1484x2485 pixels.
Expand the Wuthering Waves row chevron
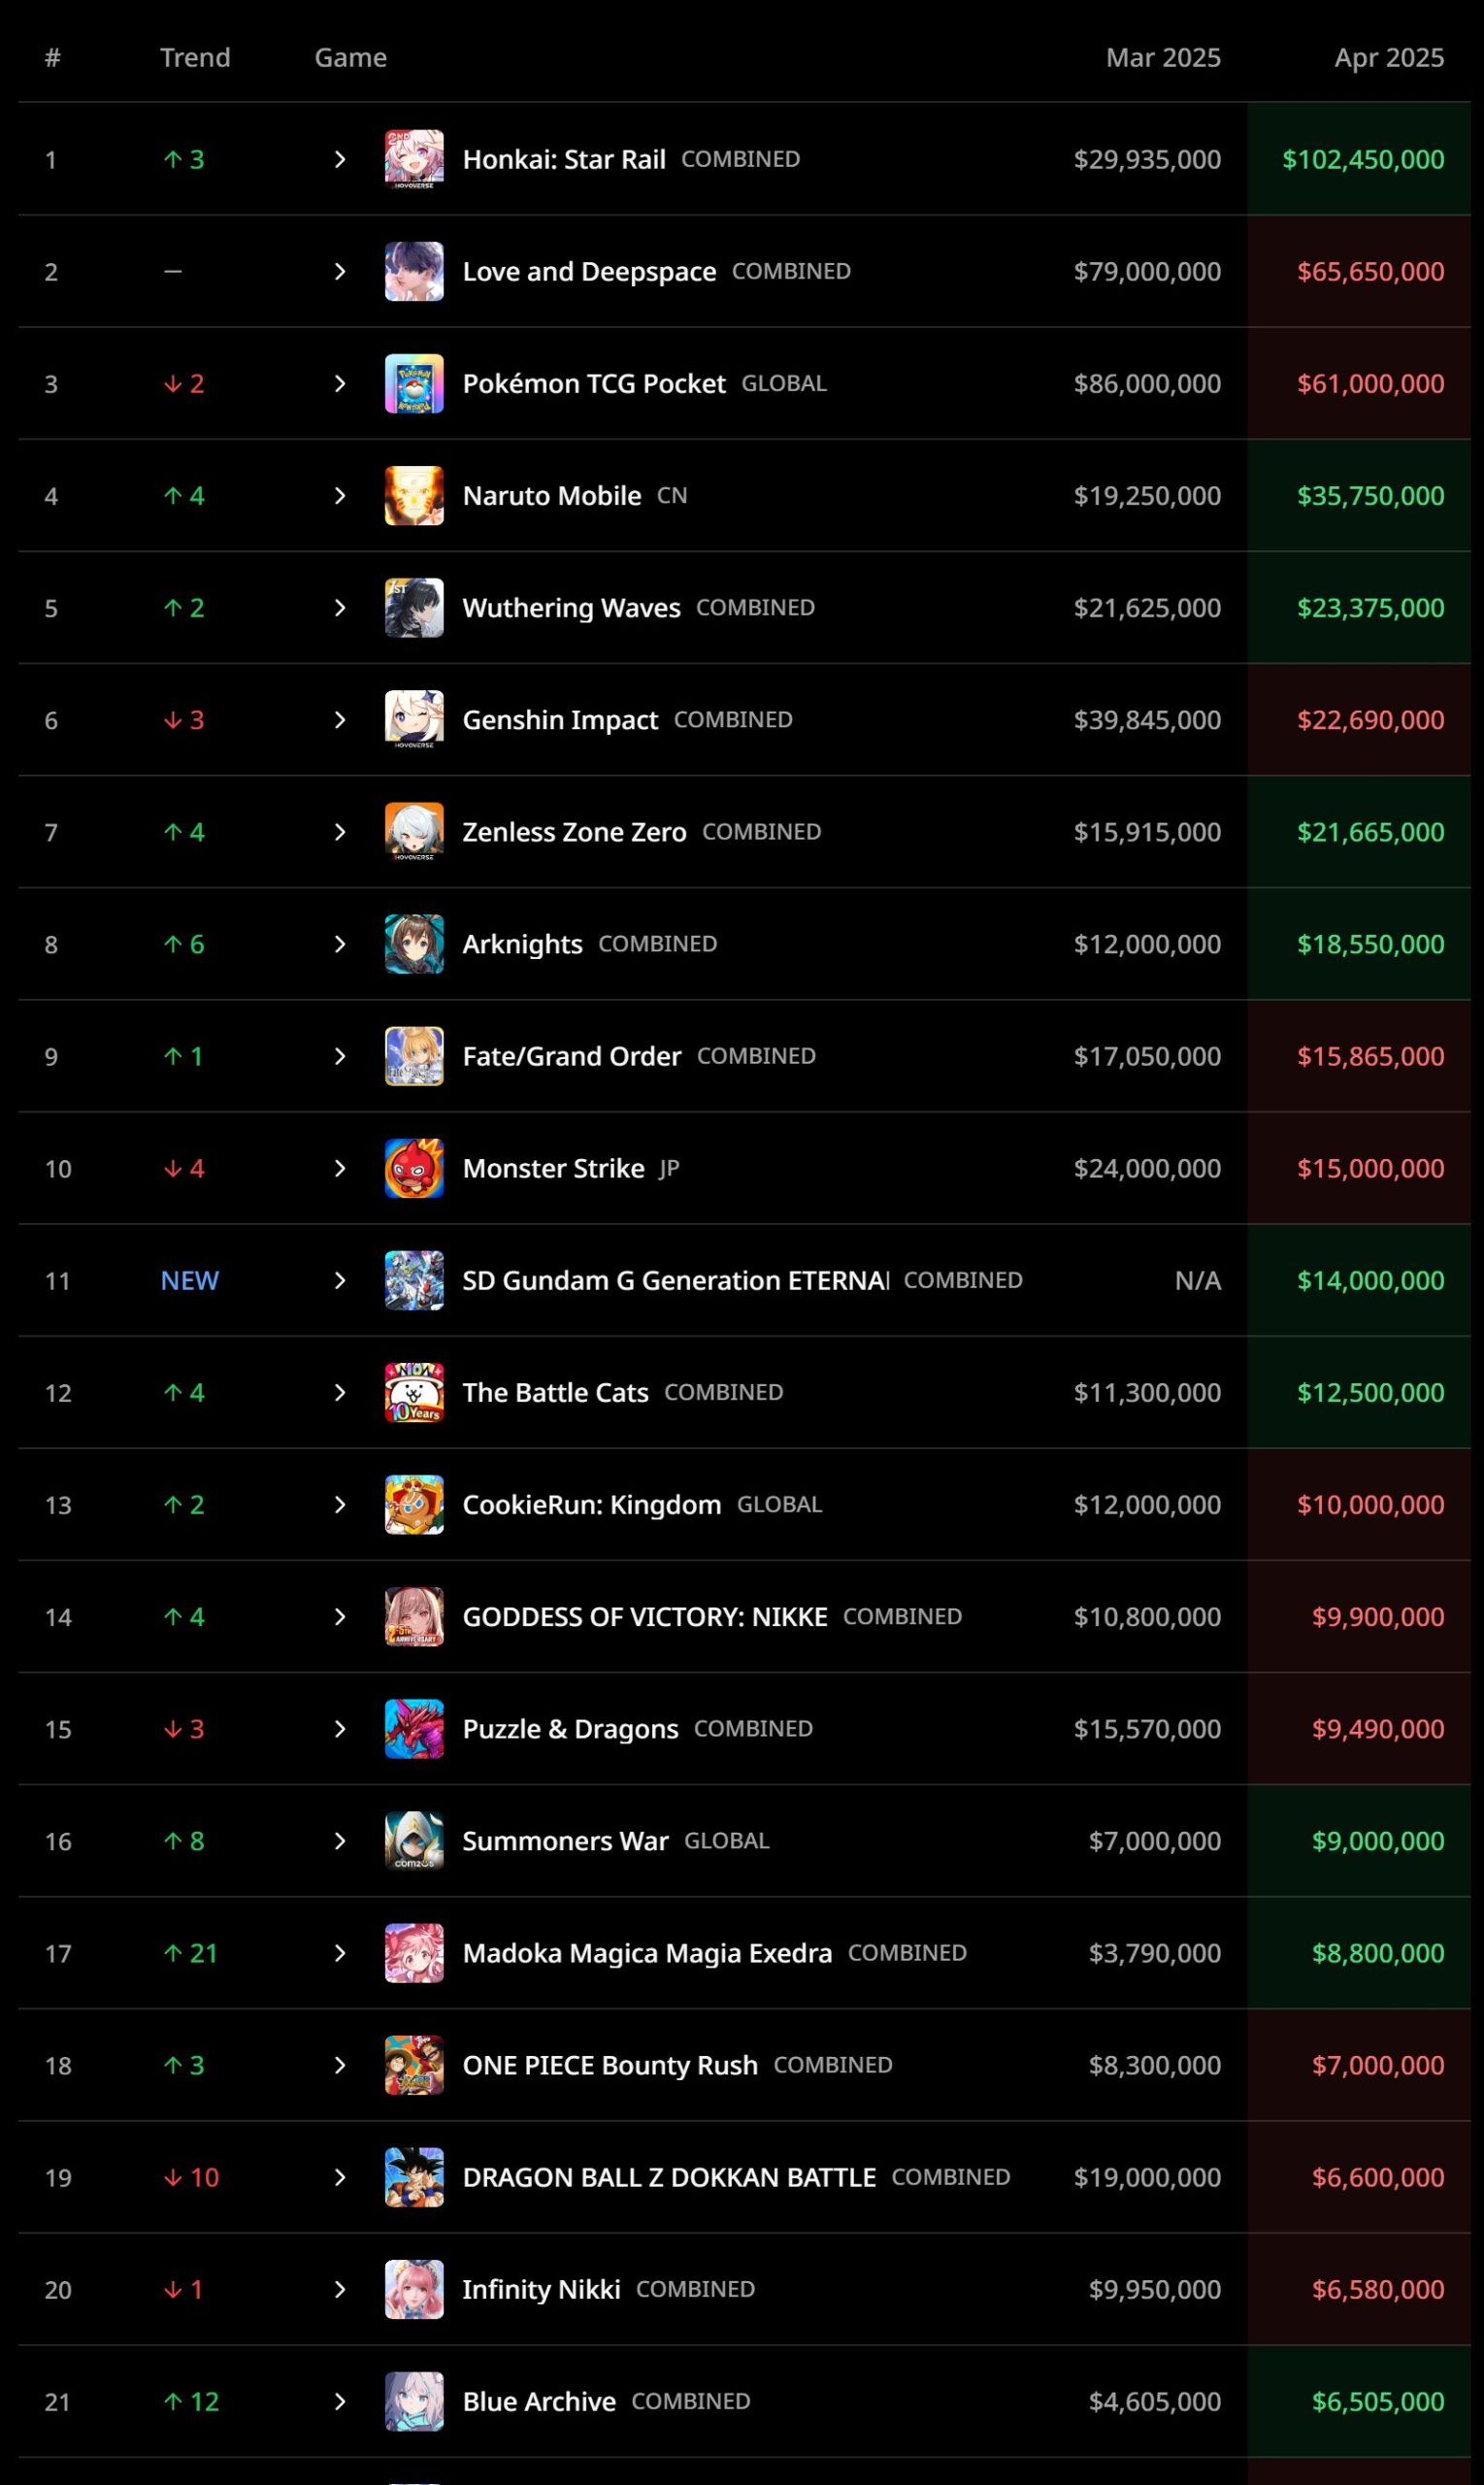click(x=340, y=607)
